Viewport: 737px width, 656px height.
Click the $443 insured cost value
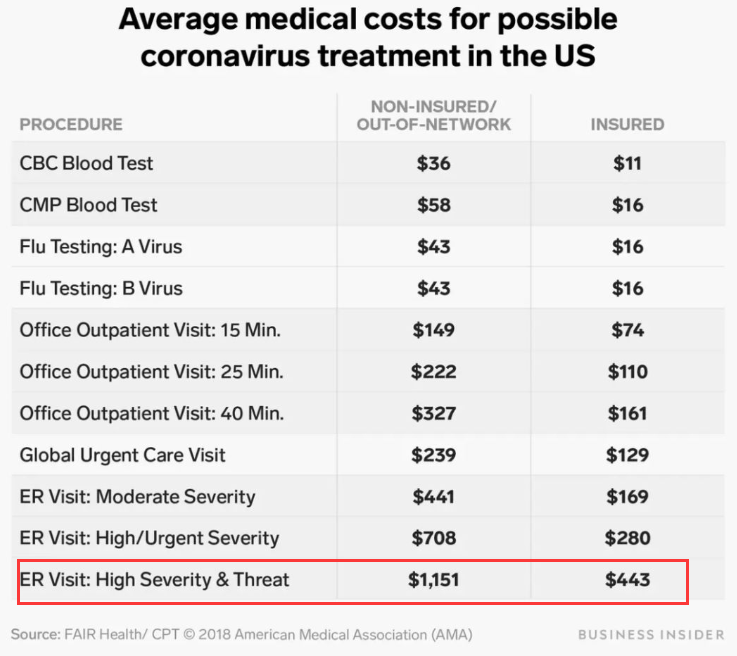pyautogui.click(x=627, y=580)
